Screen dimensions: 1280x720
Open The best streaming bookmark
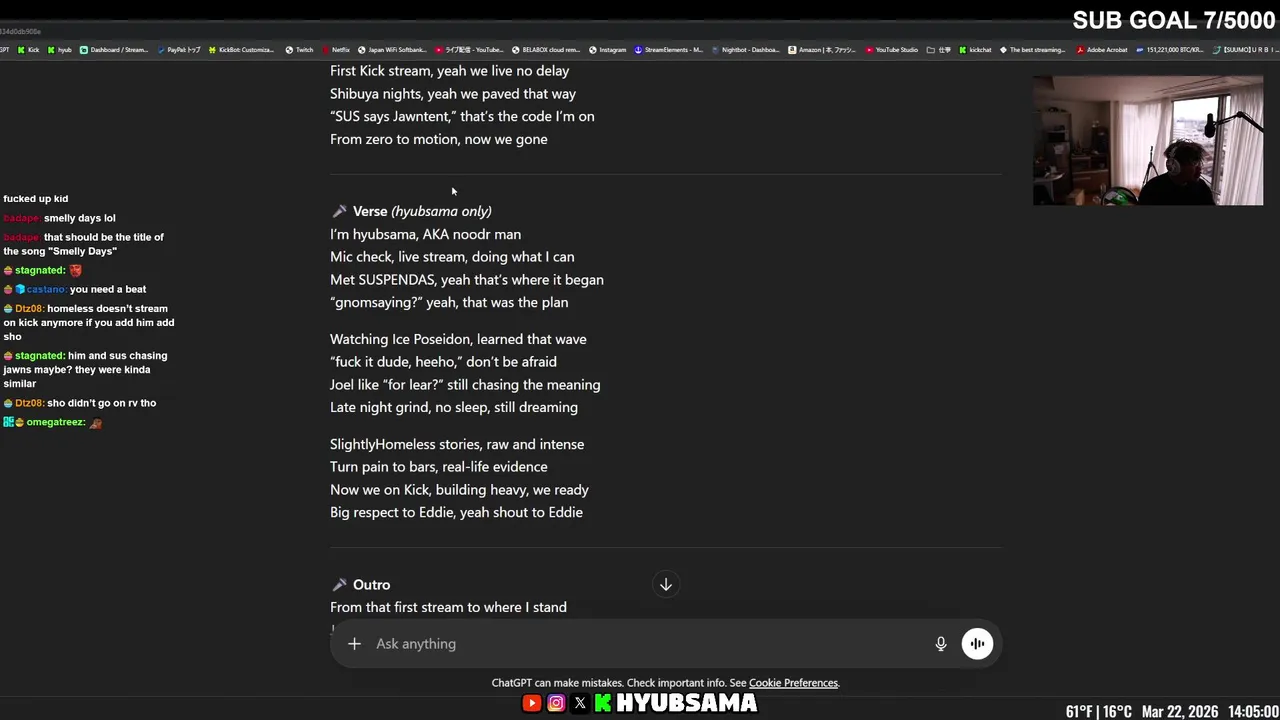1033,50
